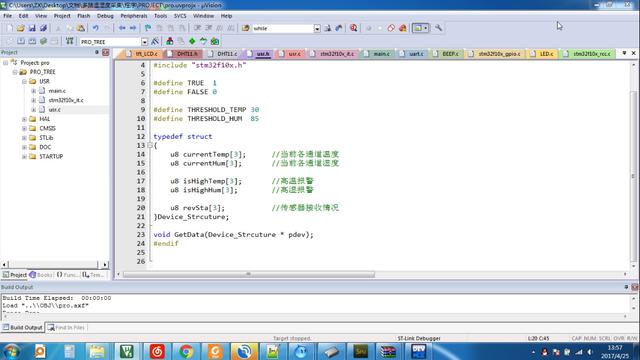Open Configuration with the wrench icon
Viewport: 640px width, 360px height.
438,28
